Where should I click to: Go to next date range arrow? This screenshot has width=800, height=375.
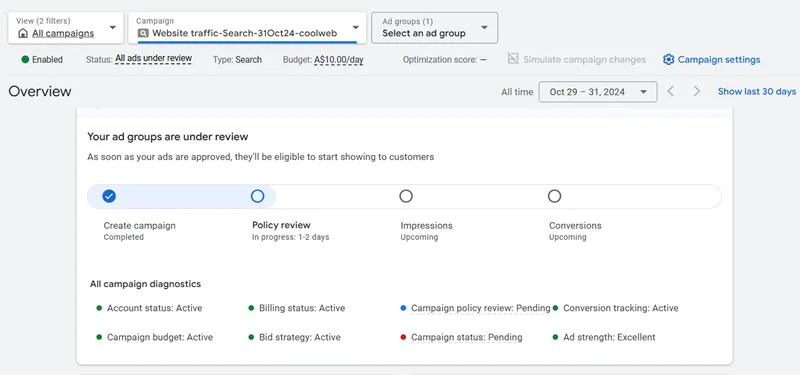pyautogui.click(x=696, y=91)
